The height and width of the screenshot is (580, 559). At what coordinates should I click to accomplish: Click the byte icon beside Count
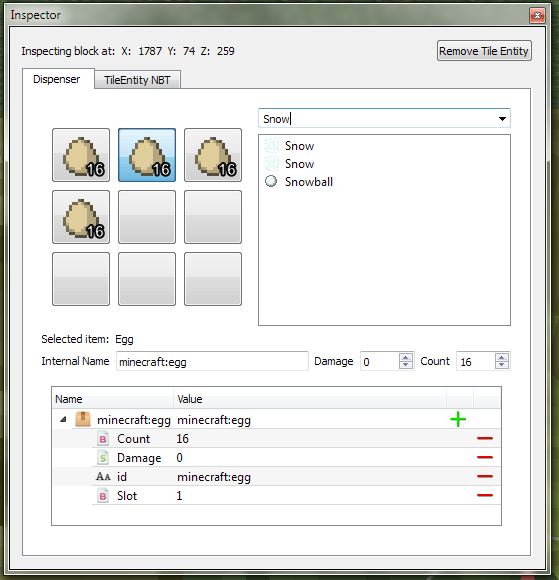[x=103, y=439]
